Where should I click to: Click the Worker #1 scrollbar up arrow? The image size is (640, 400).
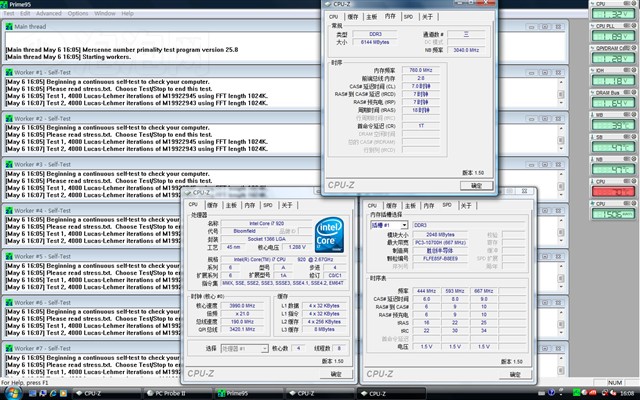(x=561, y=82)
